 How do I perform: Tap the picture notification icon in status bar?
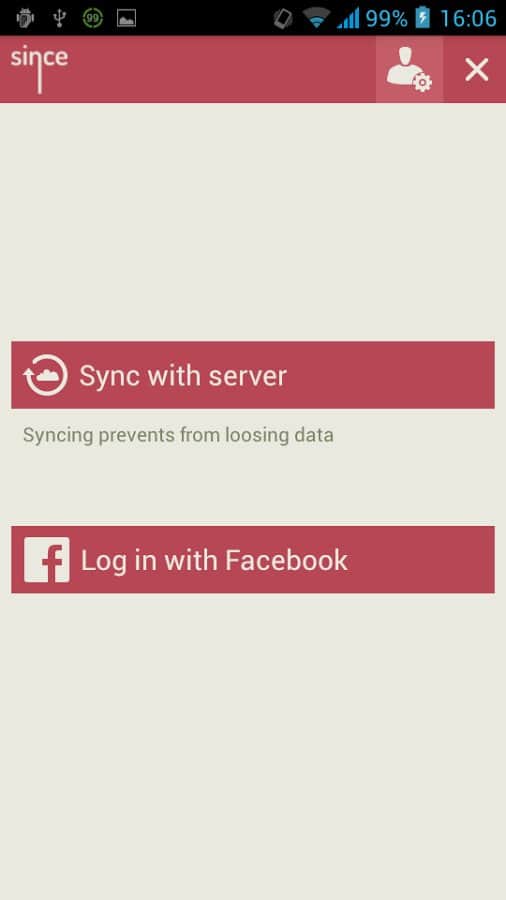(126, 18)
